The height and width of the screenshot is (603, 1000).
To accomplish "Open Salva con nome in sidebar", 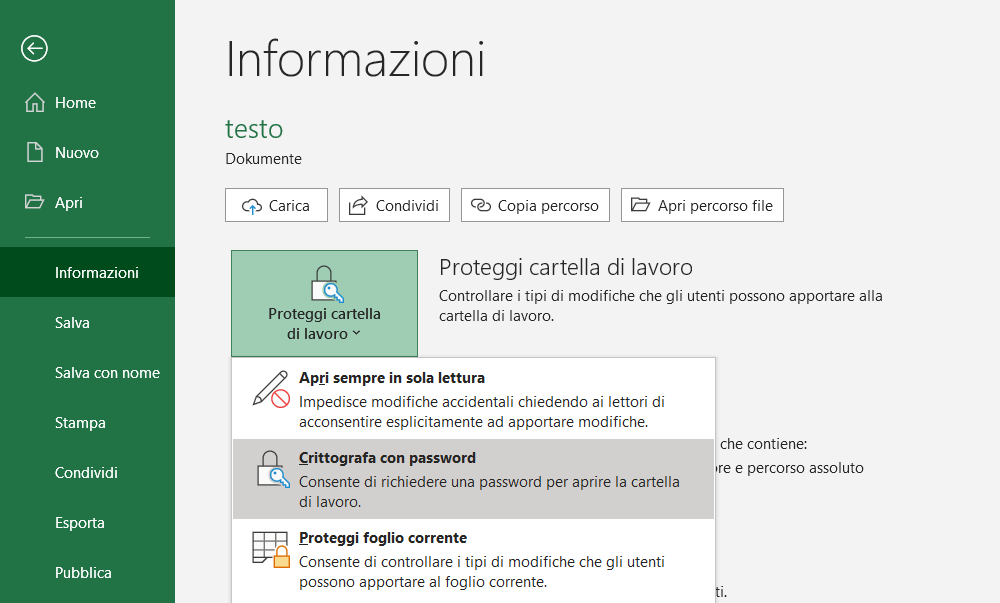I will coord(87,373).
